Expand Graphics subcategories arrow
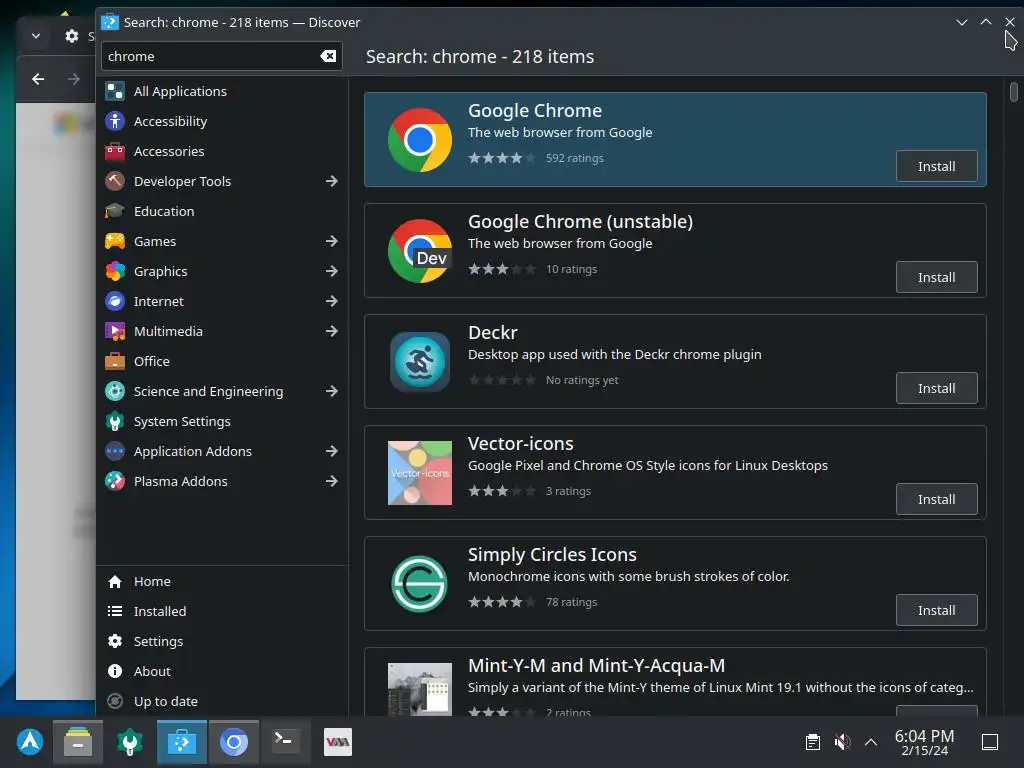The height and width of the screenshot is (768, 1024). [332, 272]
